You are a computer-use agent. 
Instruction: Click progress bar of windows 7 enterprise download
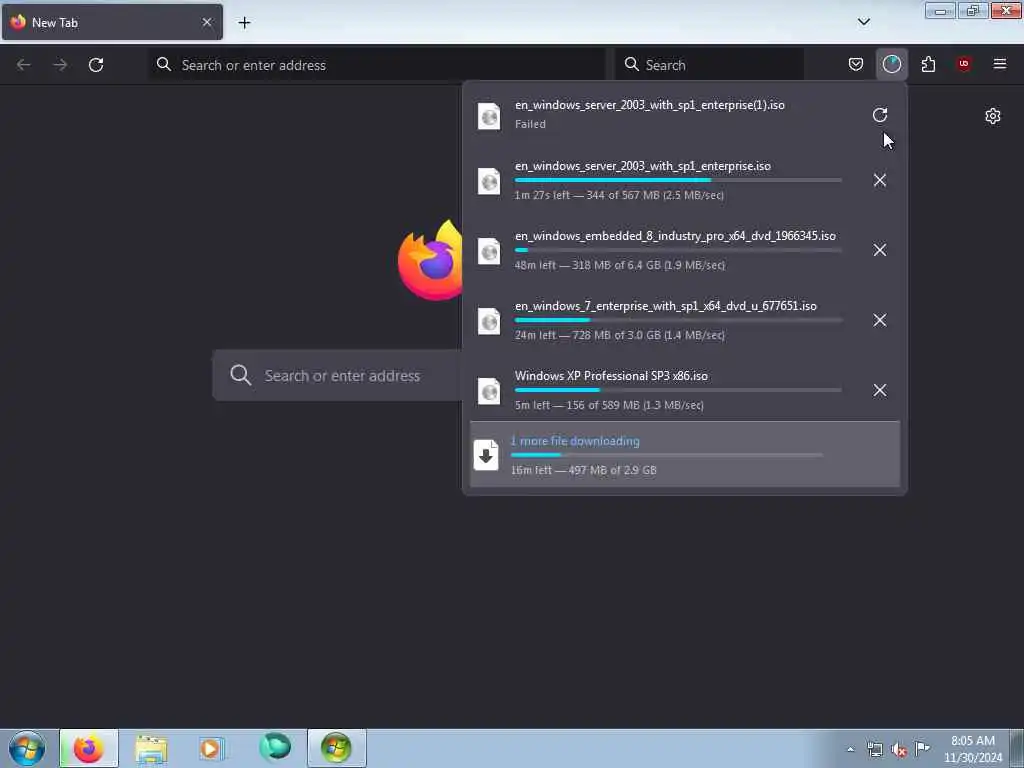click(x=678, y=320)
